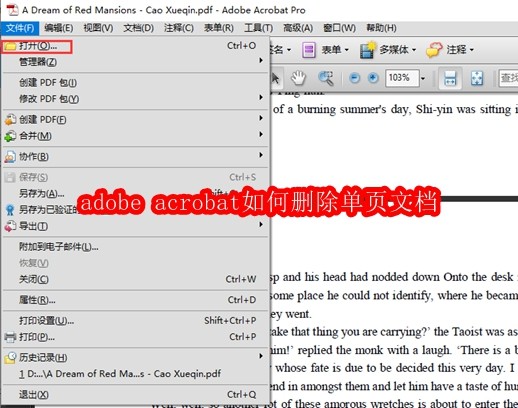The height and width of the screenshot is (408, 518).
Task: Choose the Select arrow tool
Action: coord(275,78)
